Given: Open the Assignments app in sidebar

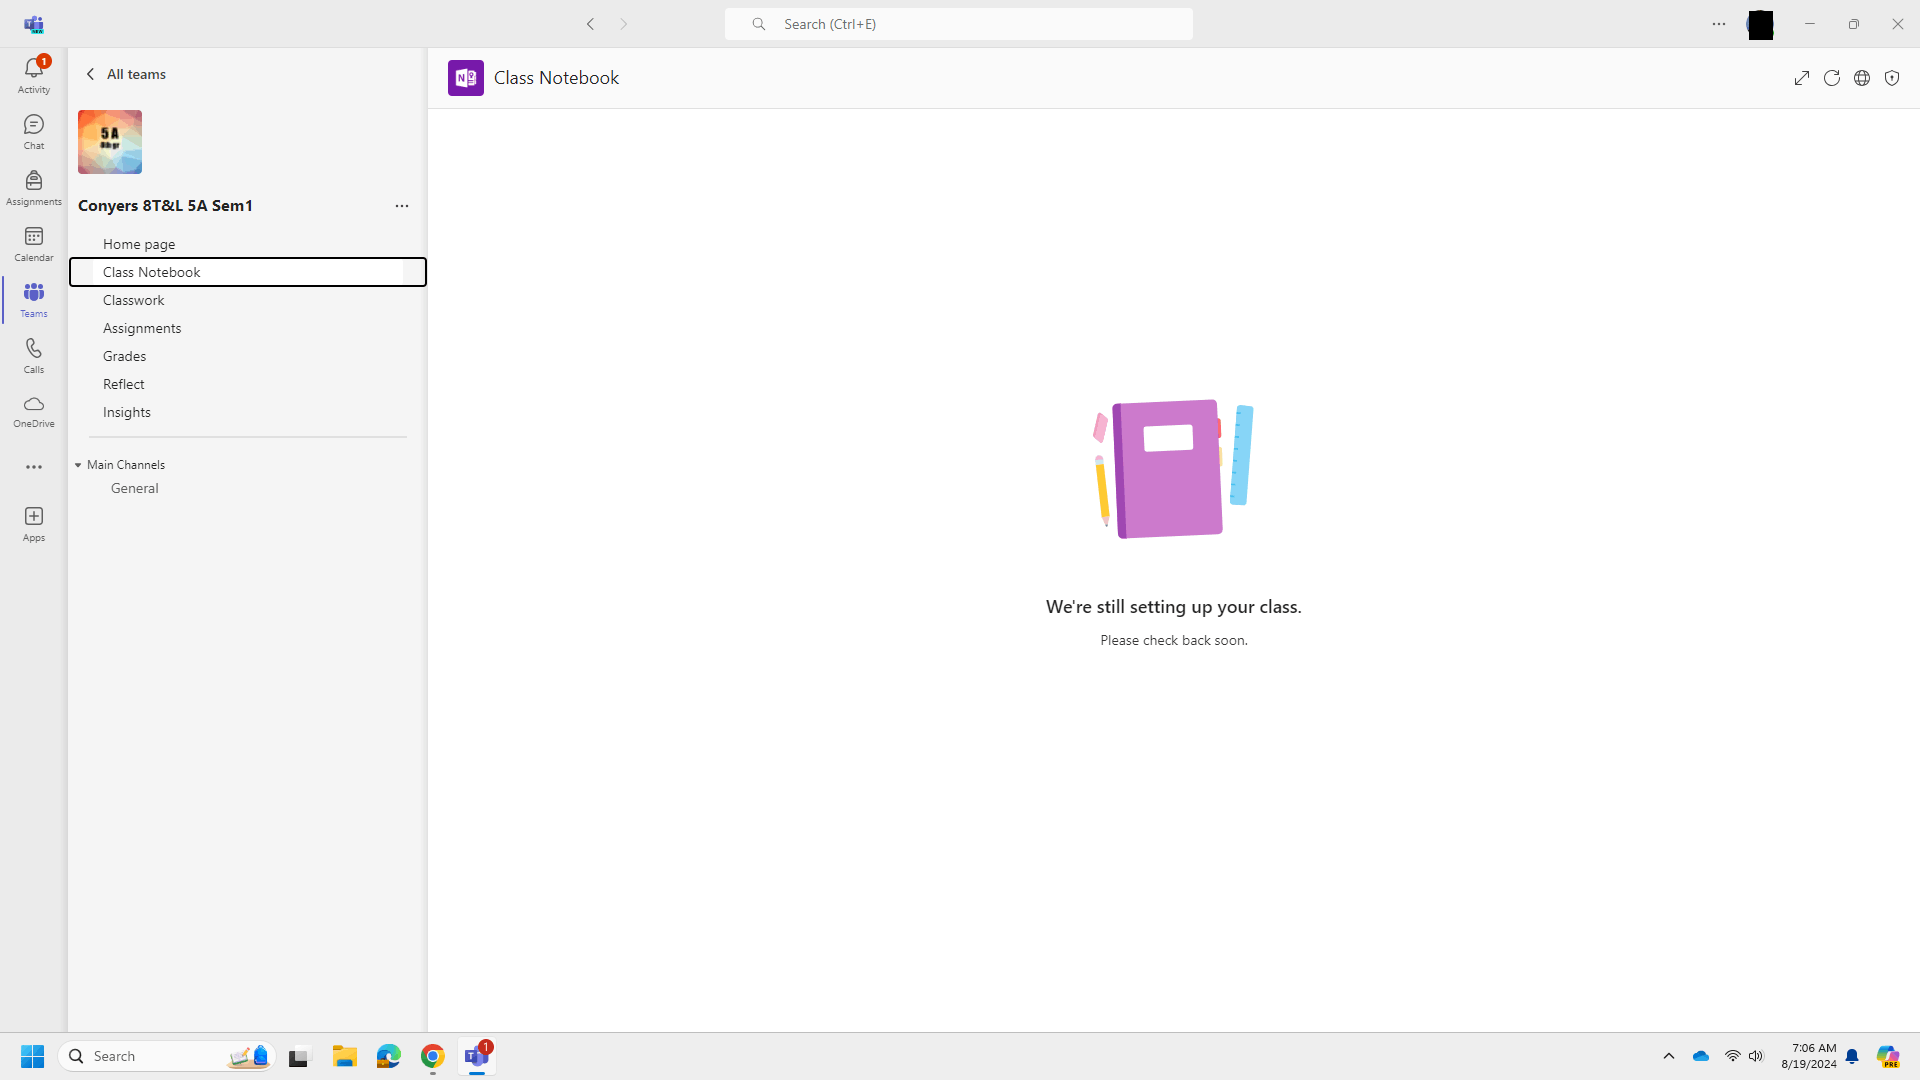Looking at the screenshot, I should click(x=33, y=187).
